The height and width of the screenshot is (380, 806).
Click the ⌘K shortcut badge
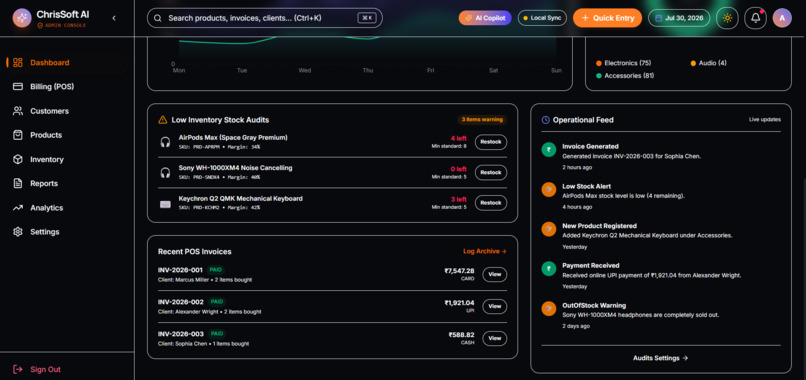367,18
